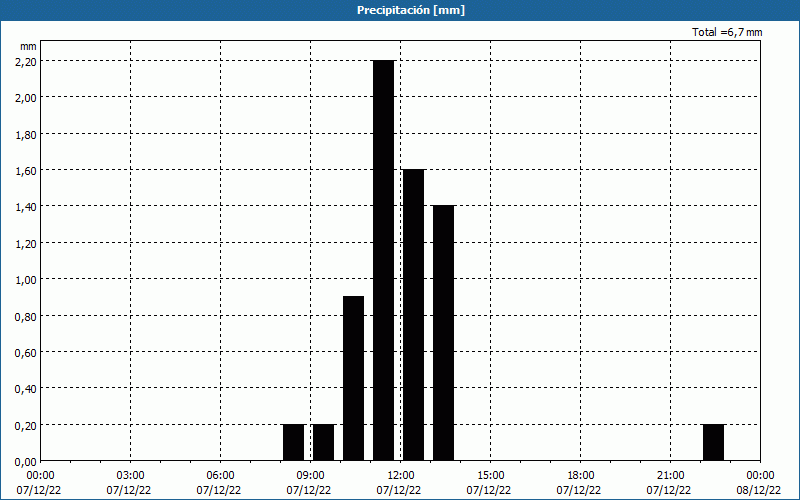Select the 0,20 y-axis value
Viewport: 800px width, 500px height.
pos(26,426)
